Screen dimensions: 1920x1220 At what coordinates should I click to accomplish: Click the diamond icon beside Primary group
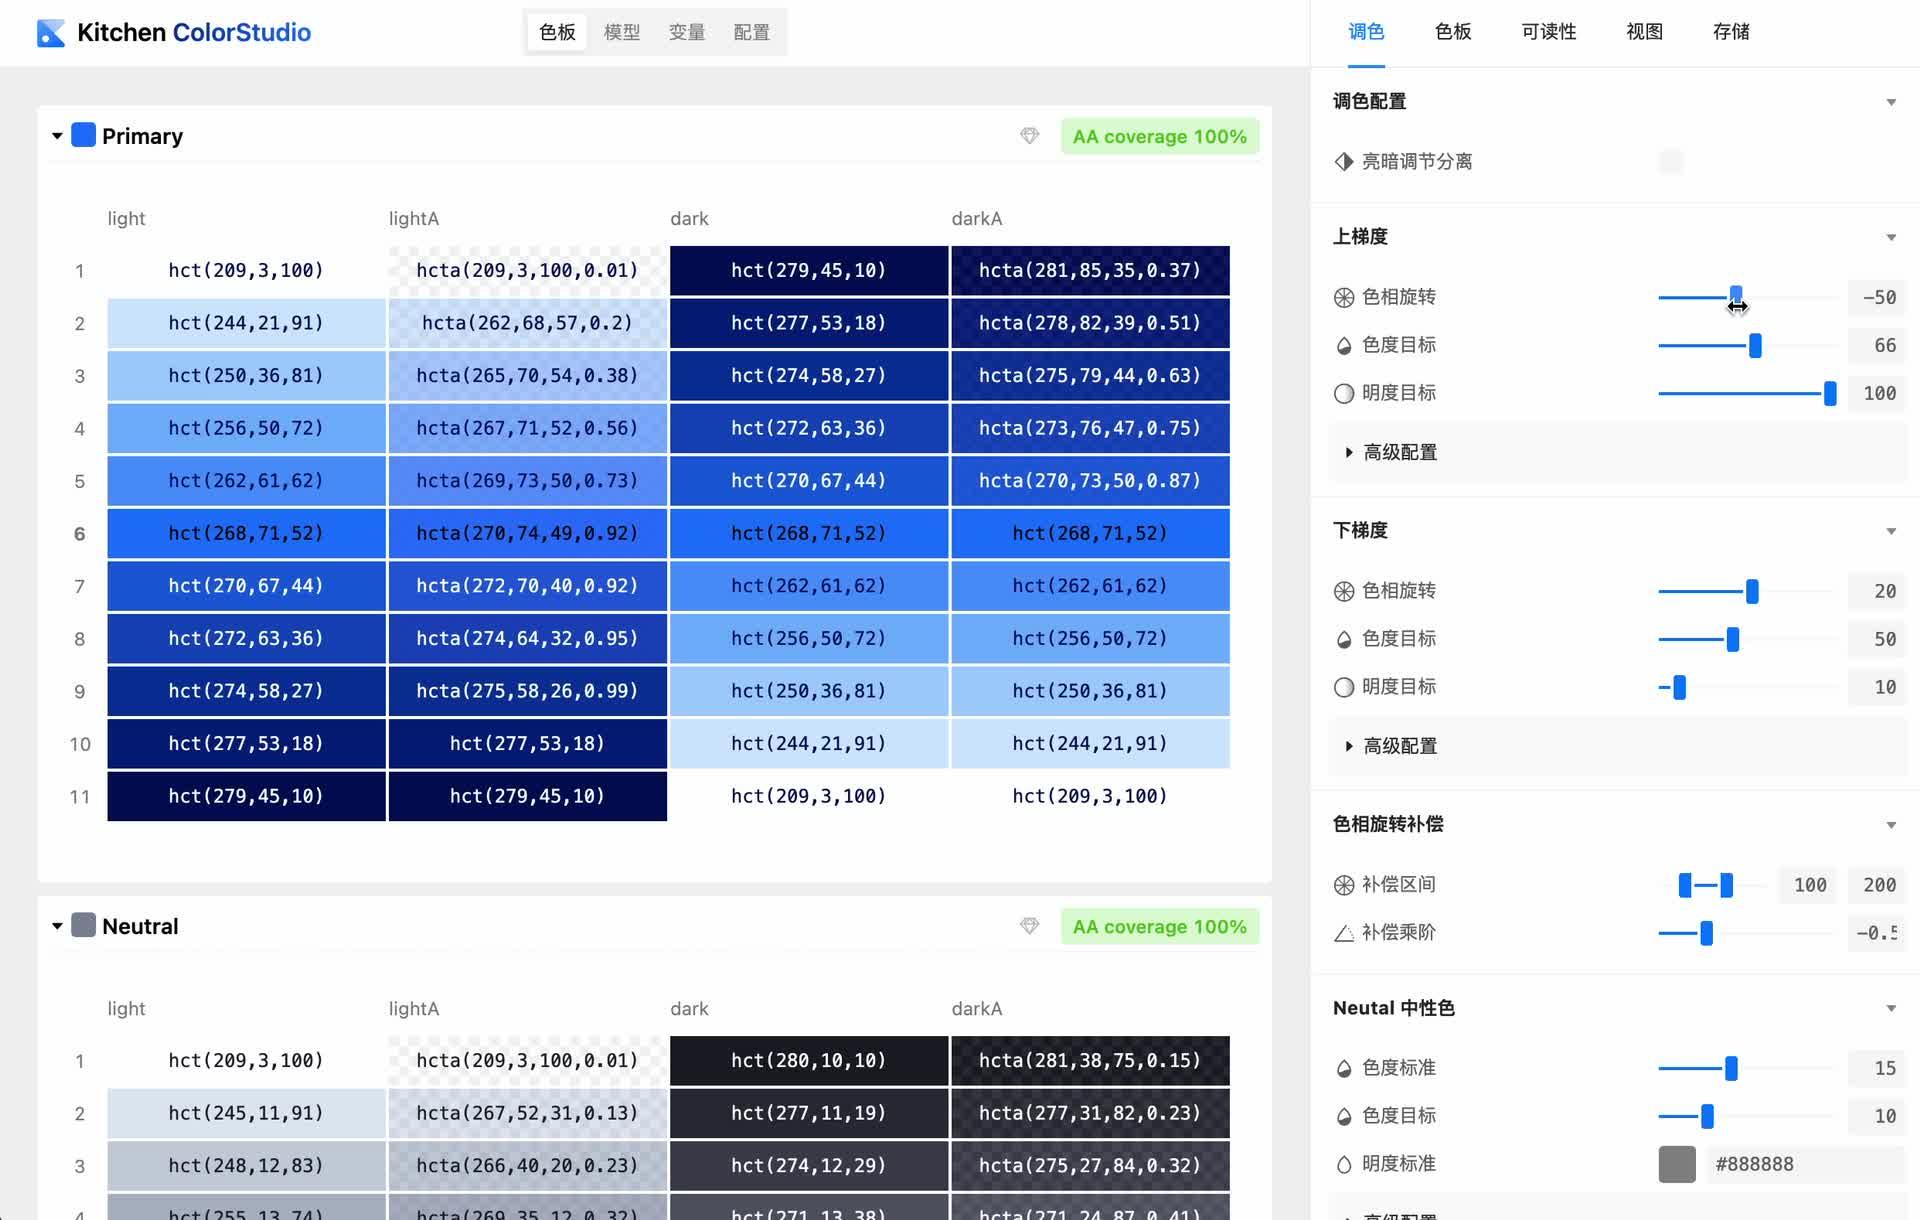1029,136
